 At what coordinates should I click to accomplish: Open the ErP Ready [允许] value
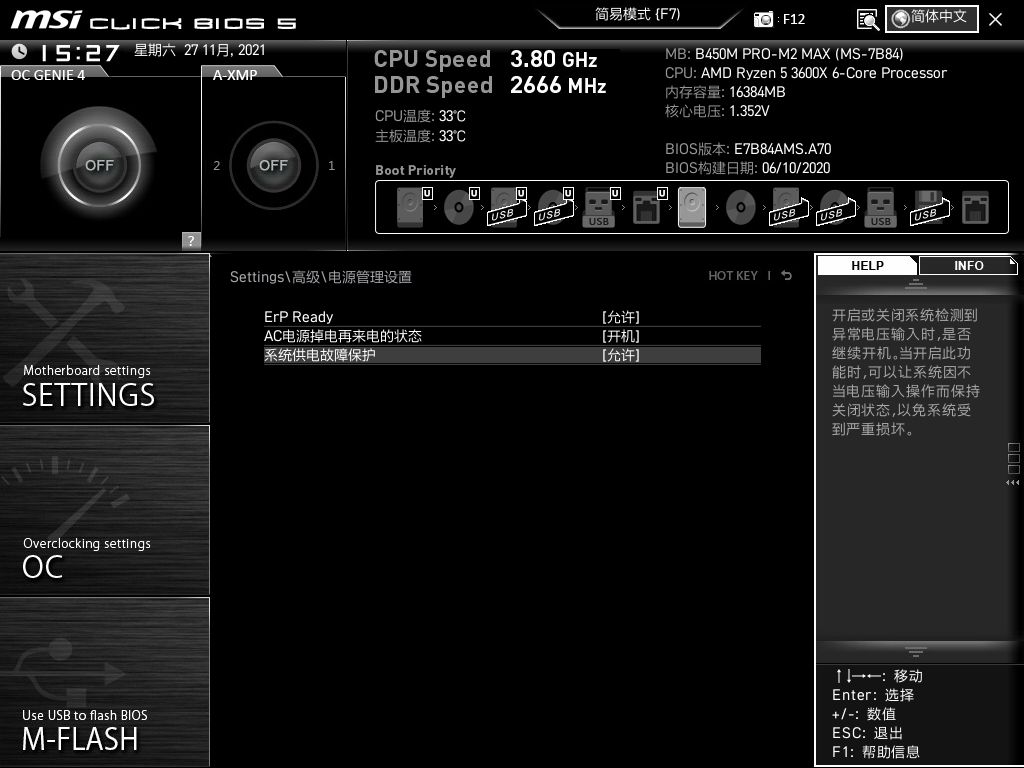(620, 317)
